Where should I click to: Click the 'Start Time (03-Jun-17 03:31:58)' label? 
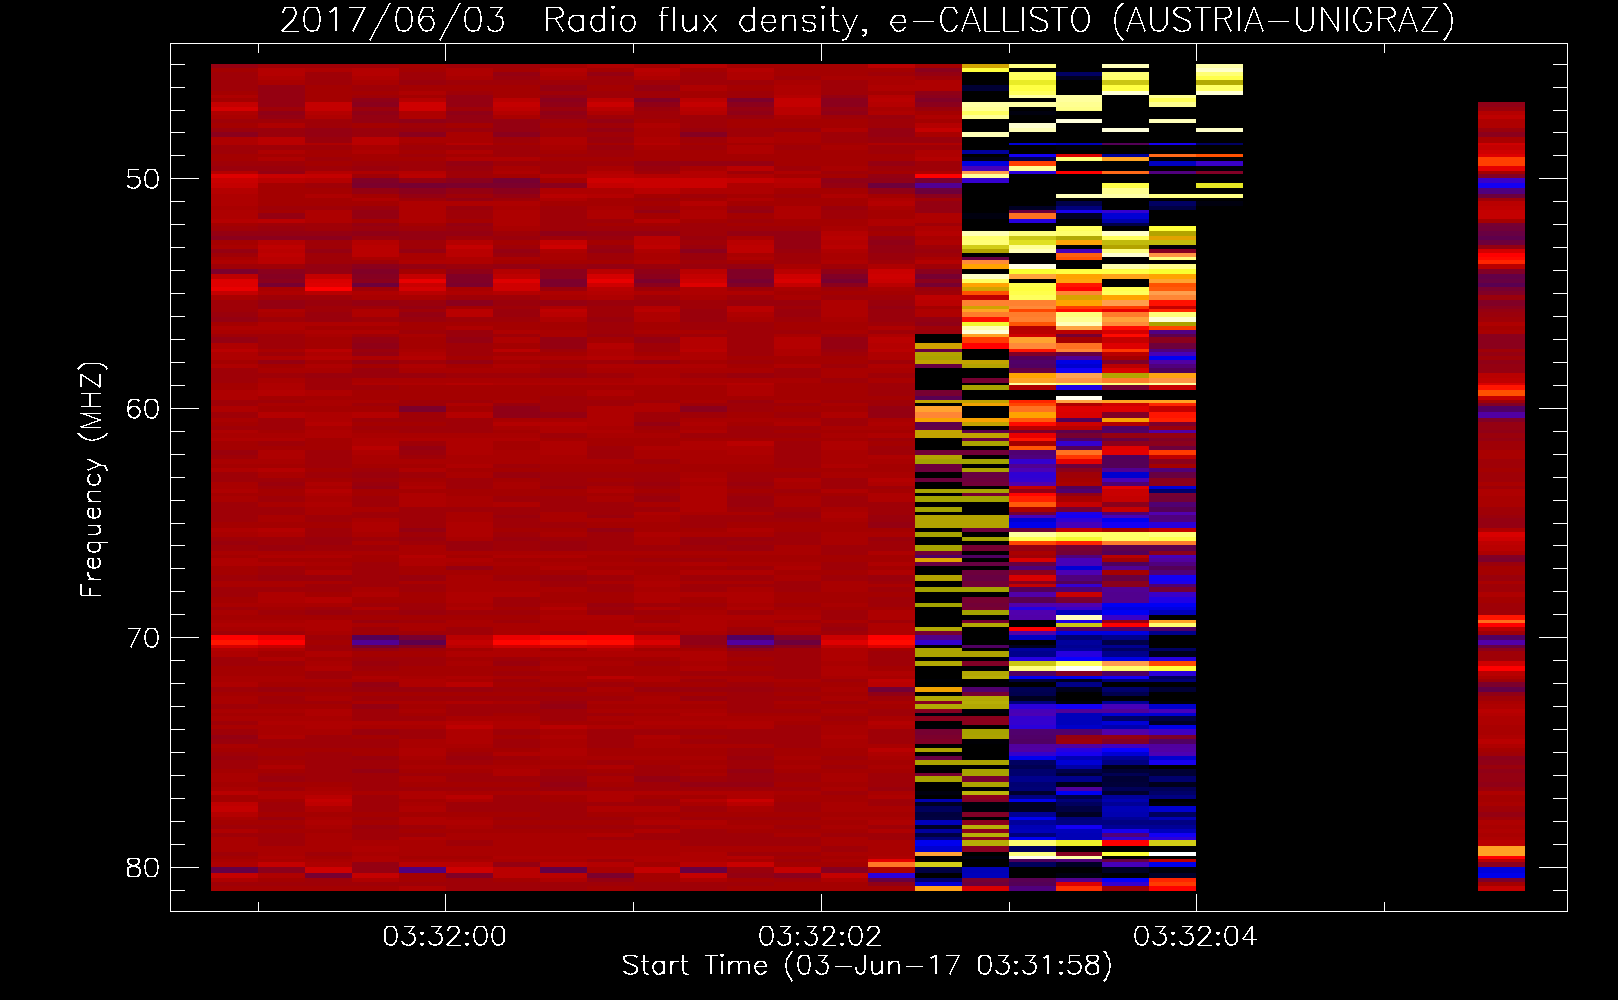[867, 966]
